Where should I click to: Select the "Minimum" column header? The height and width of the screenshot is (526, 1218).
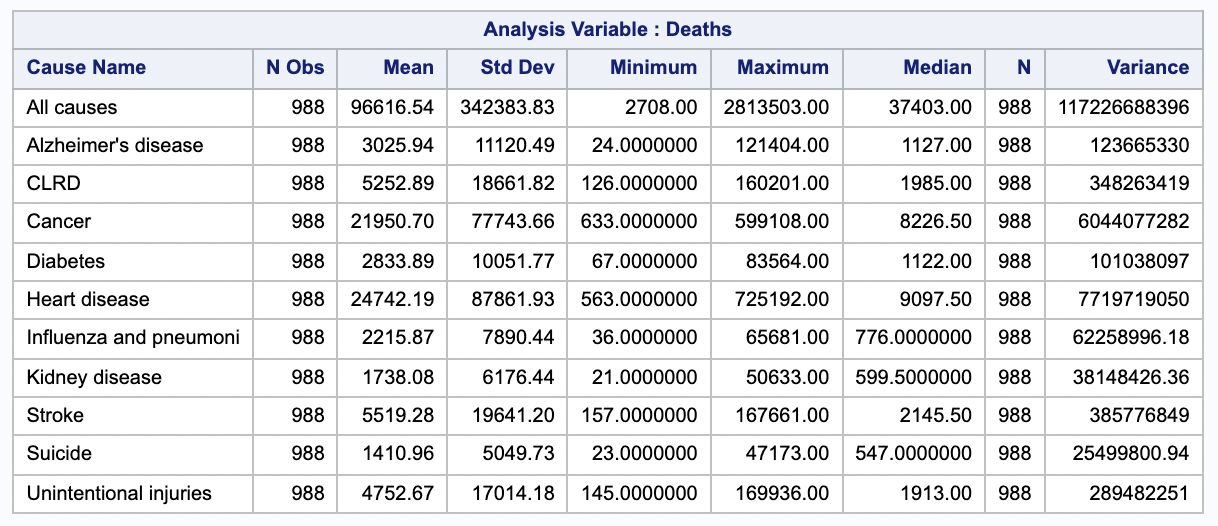[654, 68]
